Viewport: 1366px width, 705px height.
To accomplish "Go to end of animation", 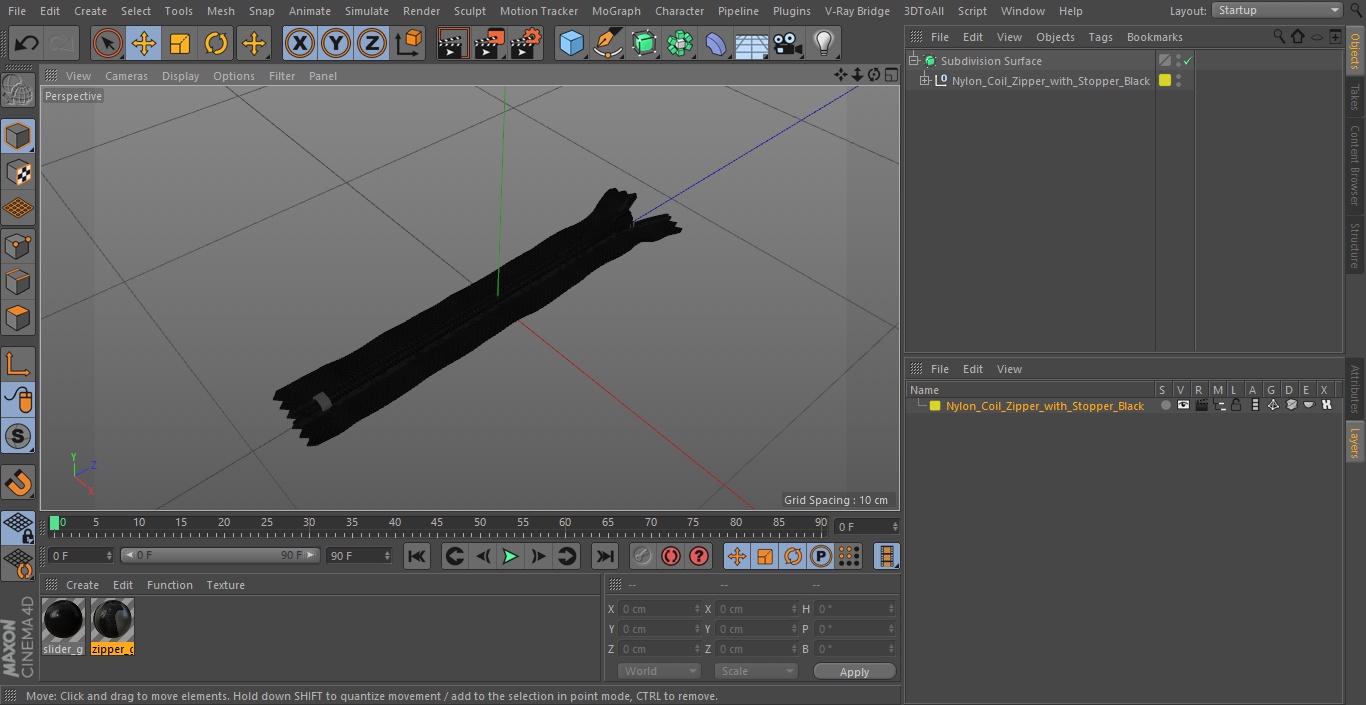I will pos(605,556).
